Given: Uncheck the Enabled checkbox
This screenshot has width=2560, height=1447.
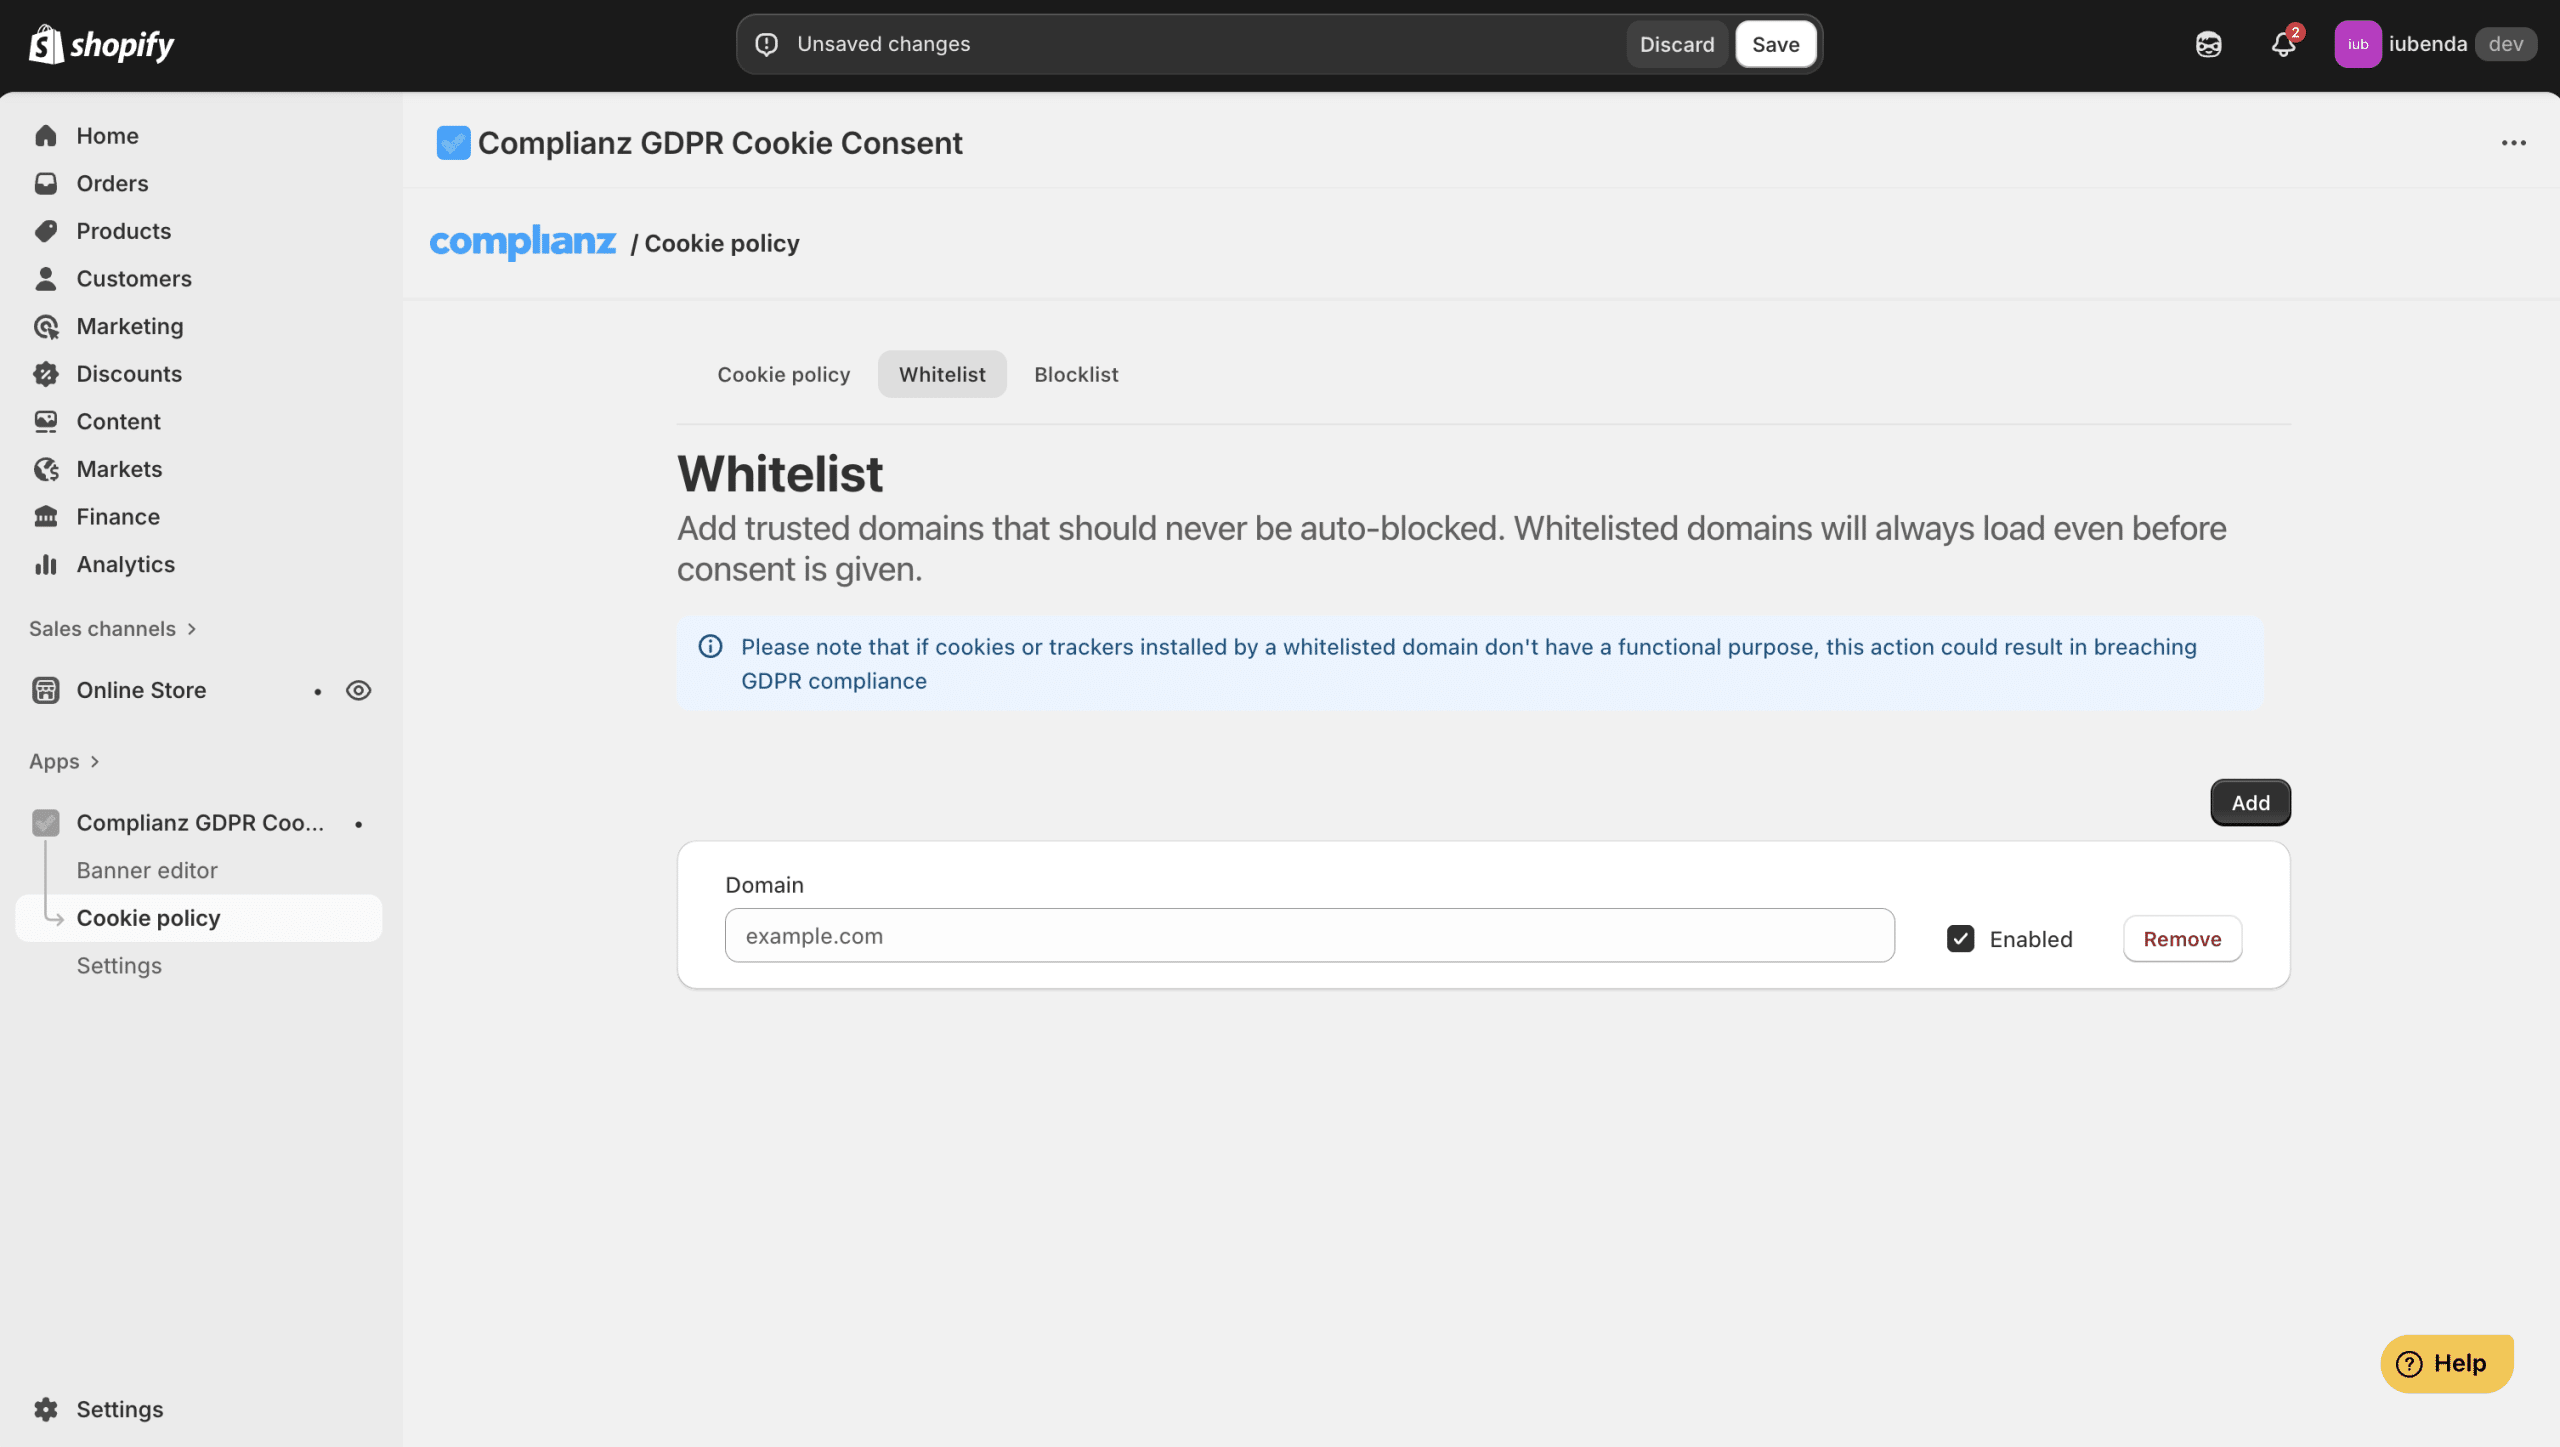Looking at the screenshot, I should point(1960,939).
